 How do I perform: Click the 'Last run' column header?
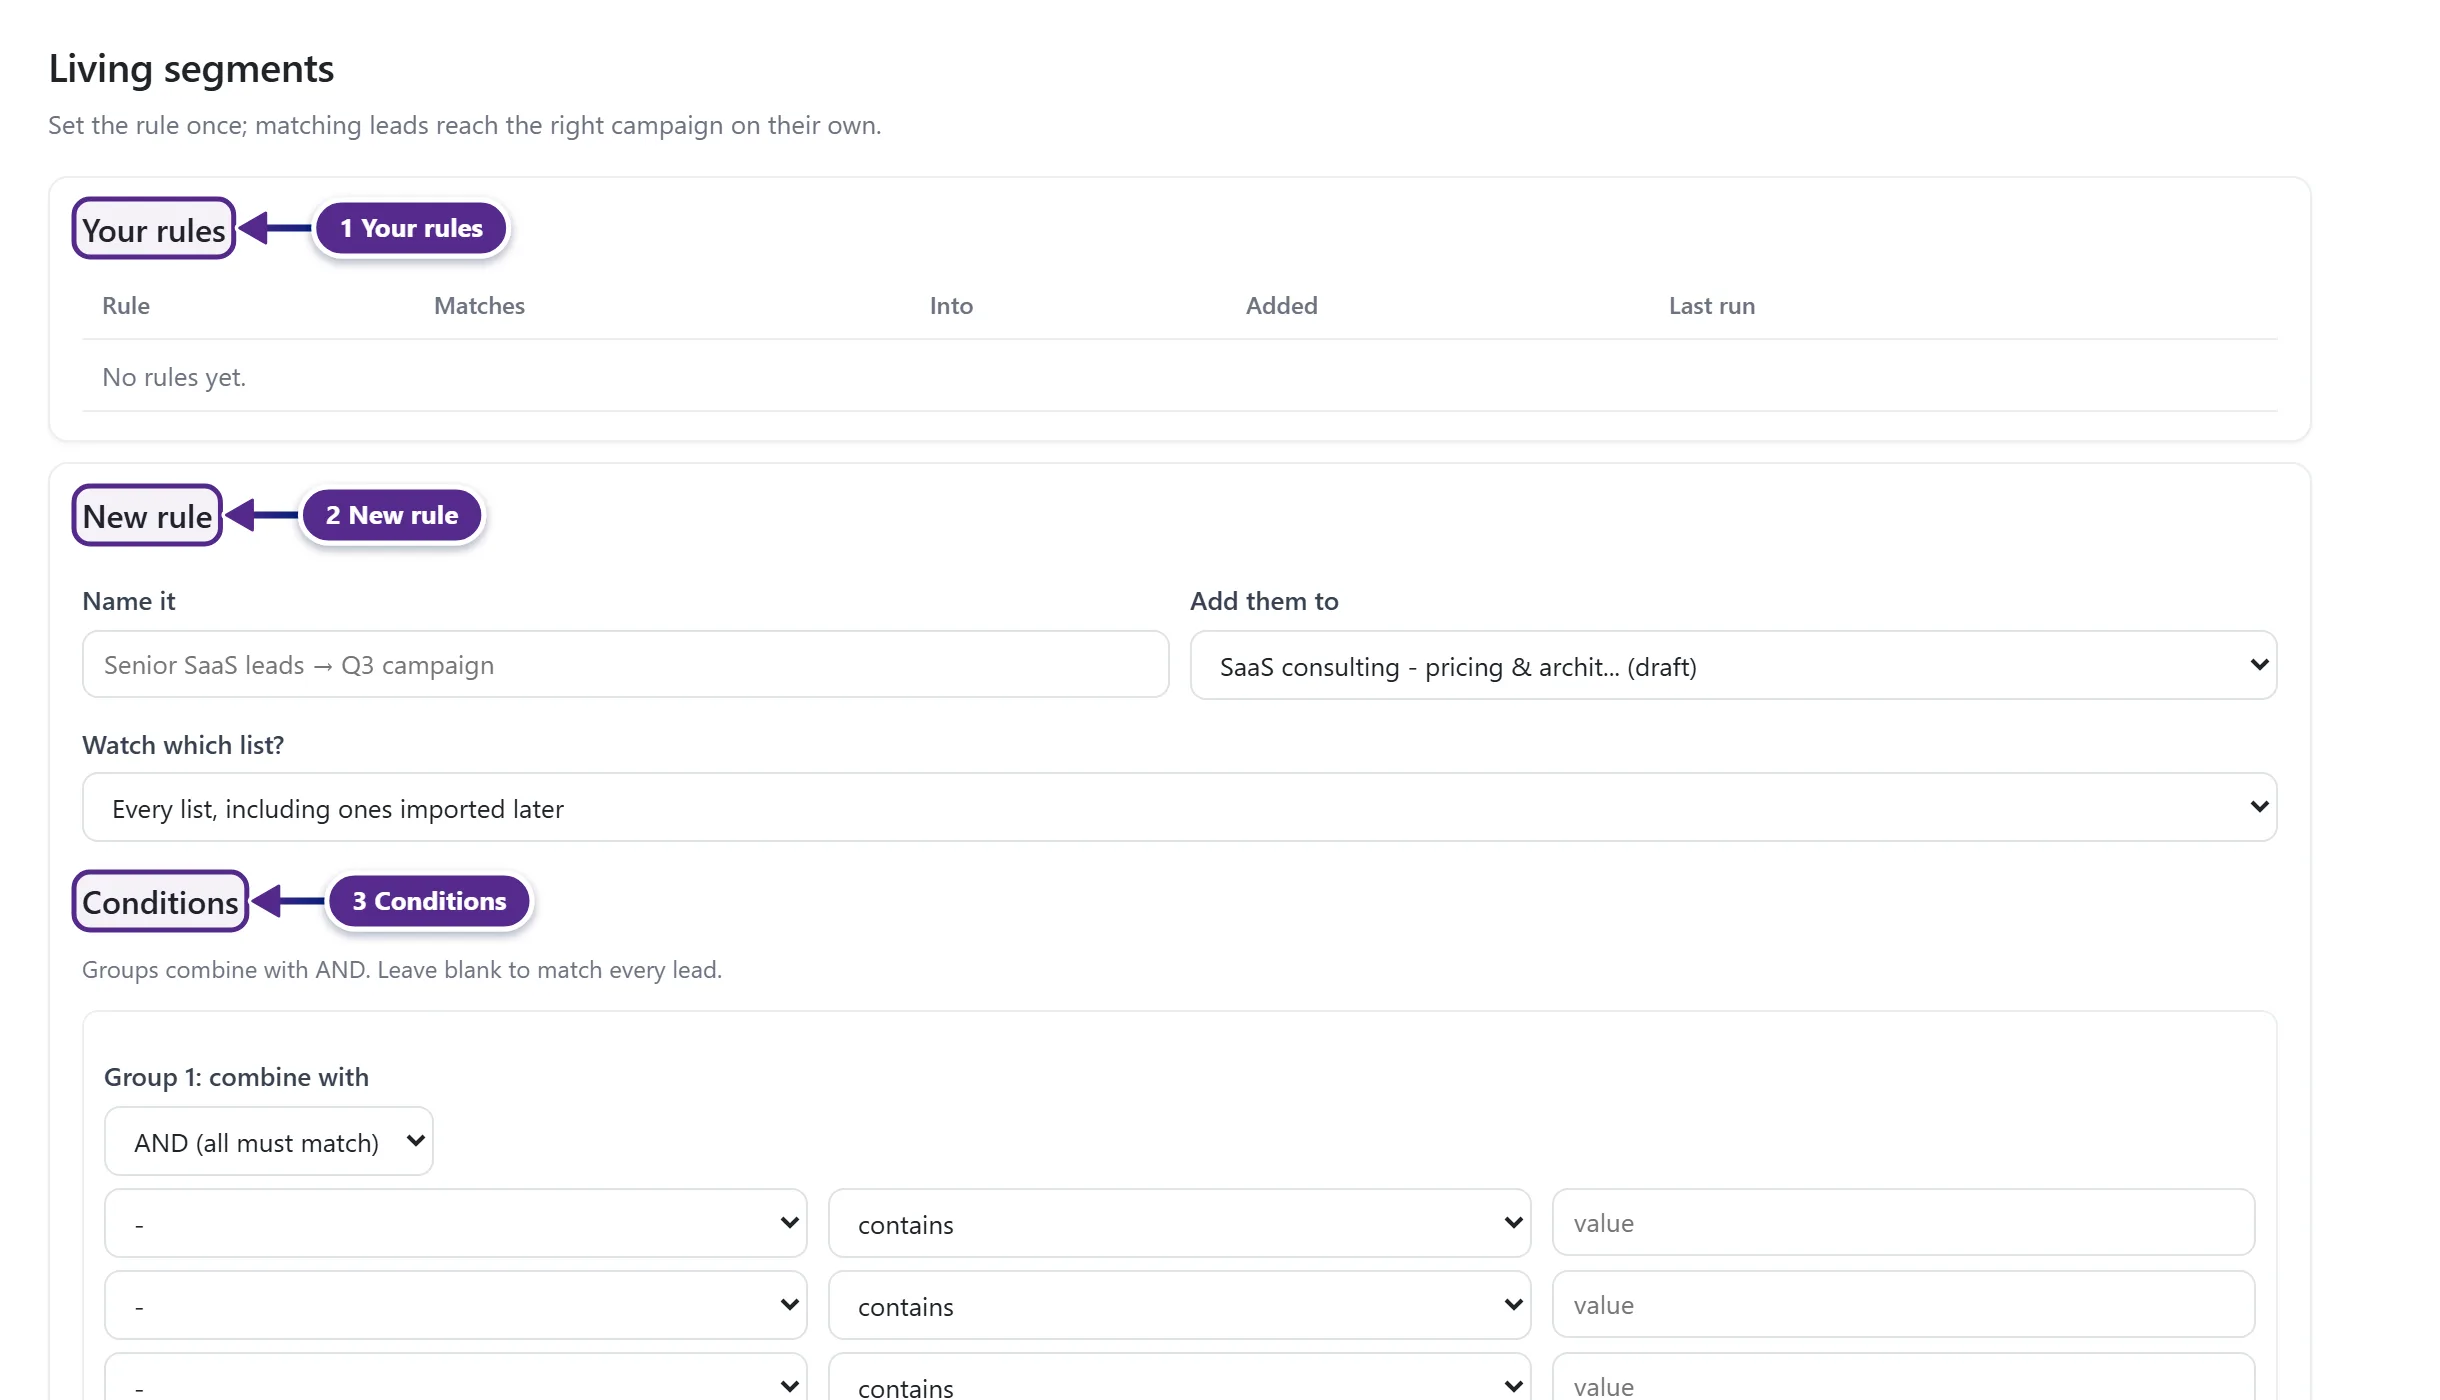tap(1711, 306)
